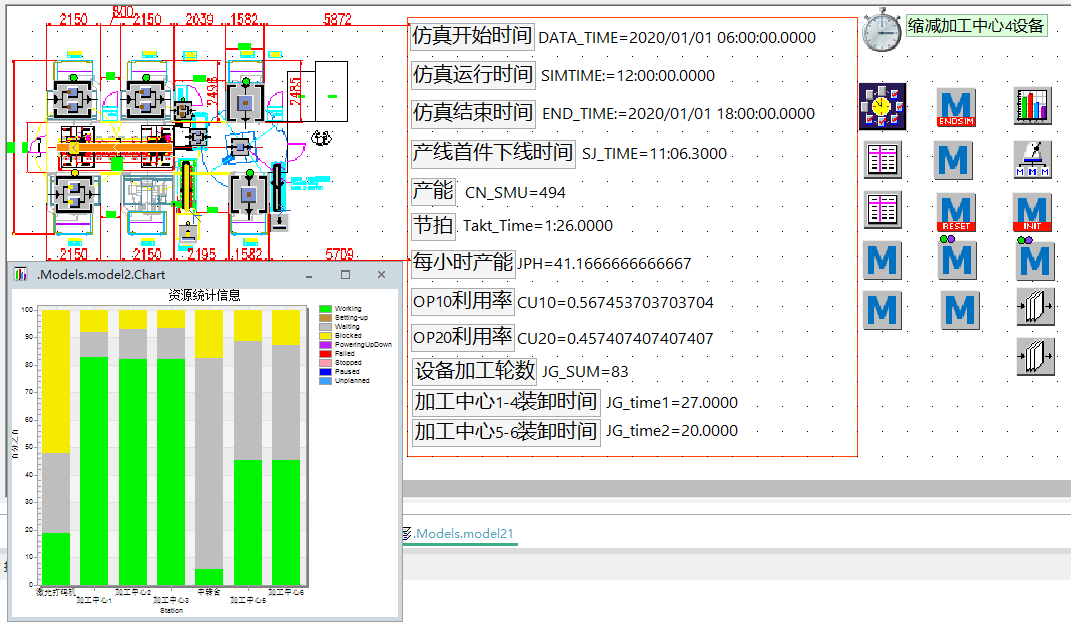Open the ENDSIM method icon

[956, 106]
